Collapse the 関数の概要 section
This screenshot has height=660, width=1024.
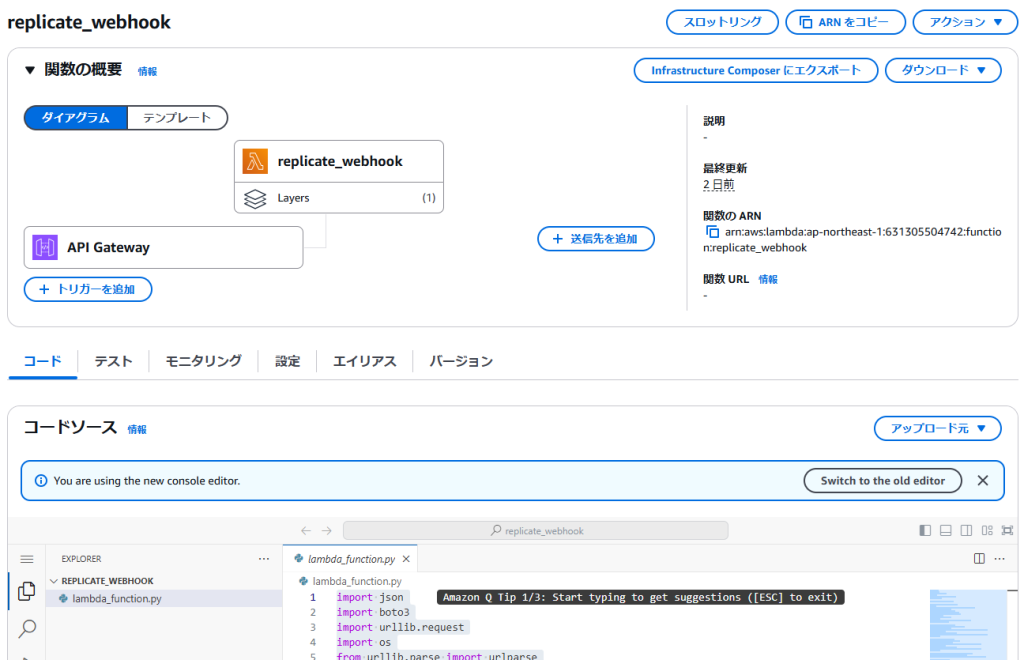click(30, 70)
